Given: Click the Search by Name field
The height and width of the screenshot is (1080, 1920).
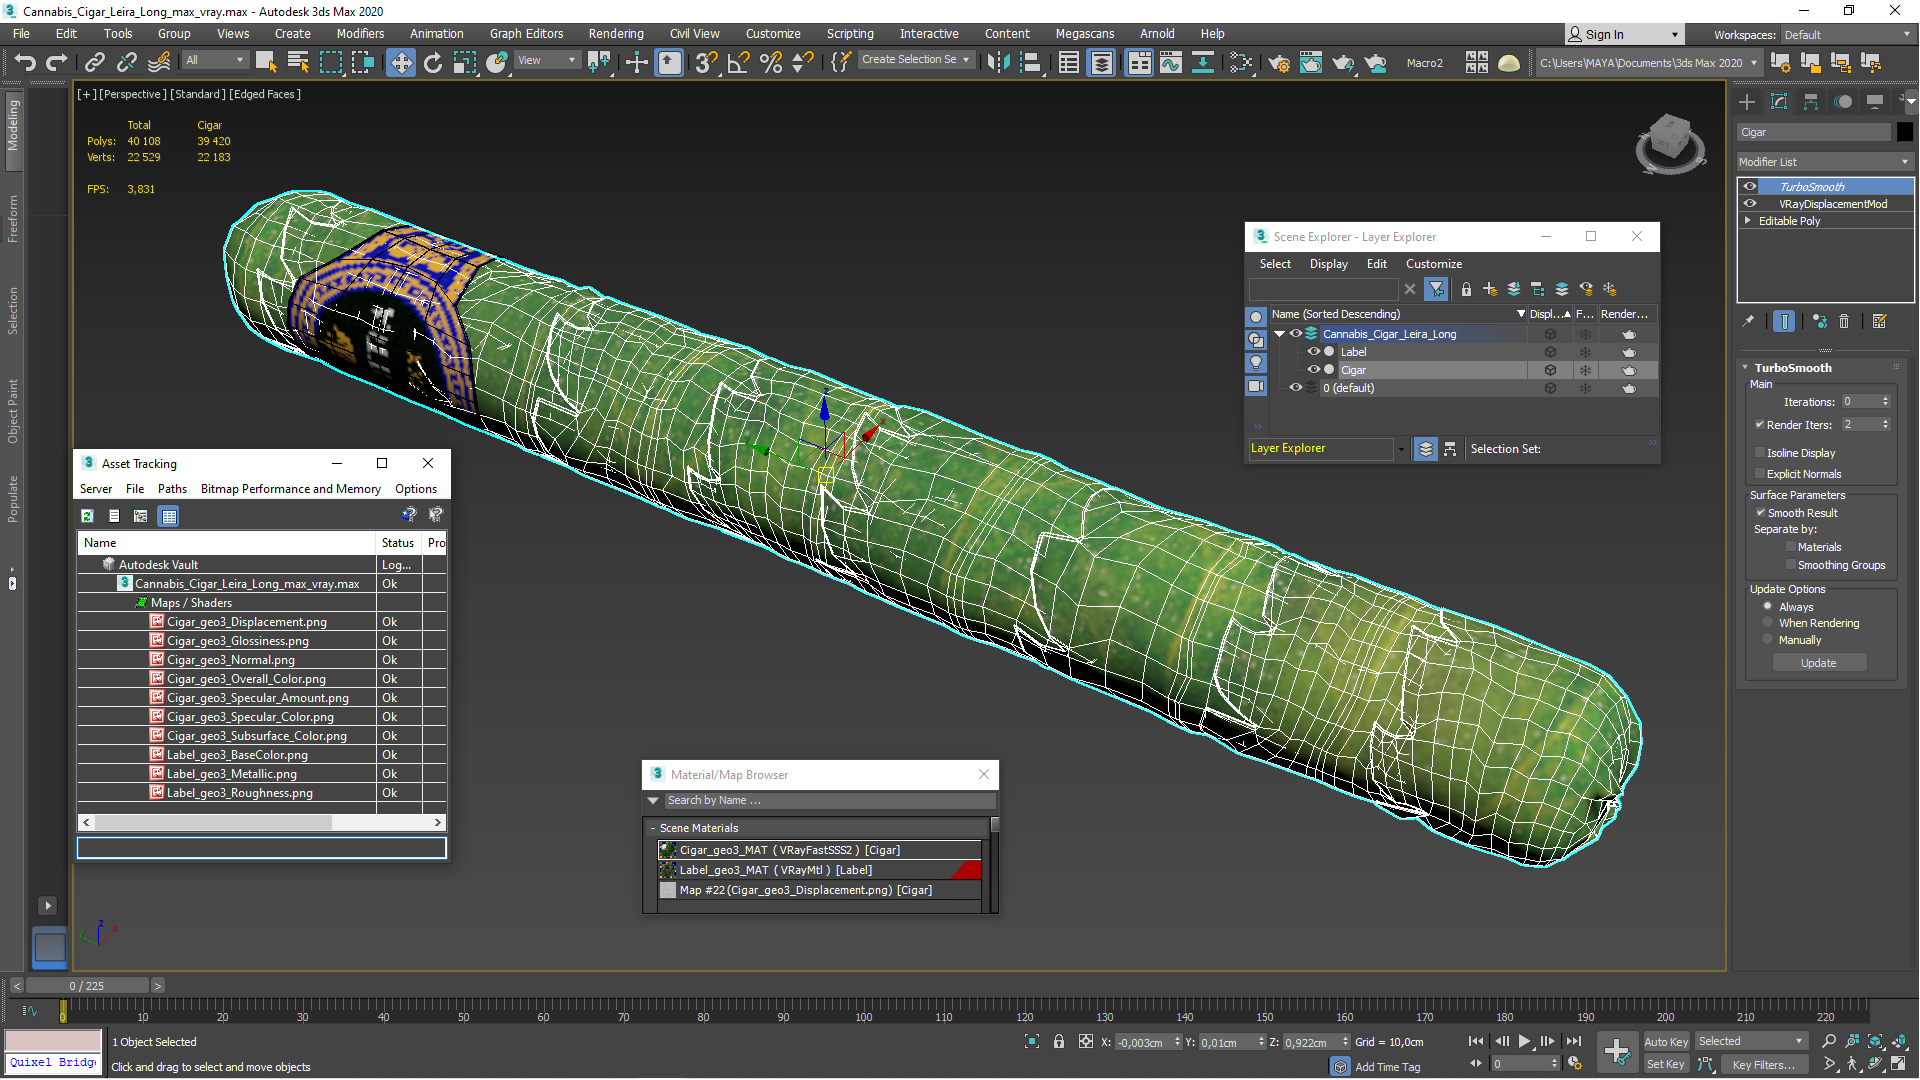Looking at the screenshot, I should (x=829, y=800).
